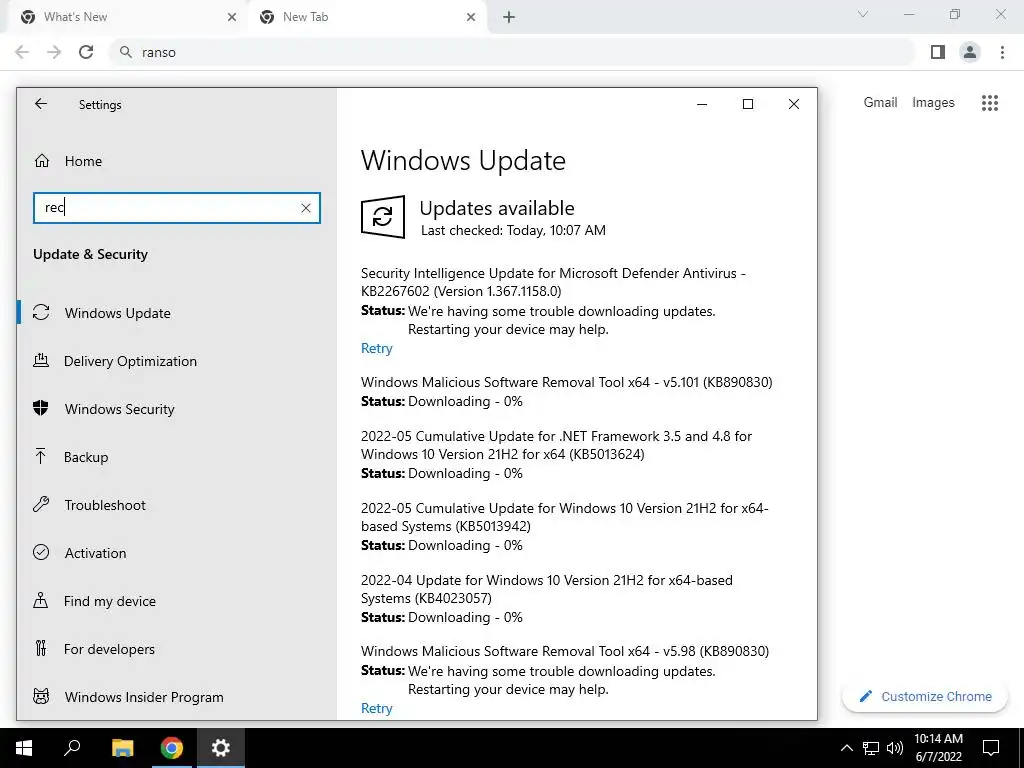Open For developers settings

coord(176,649)
